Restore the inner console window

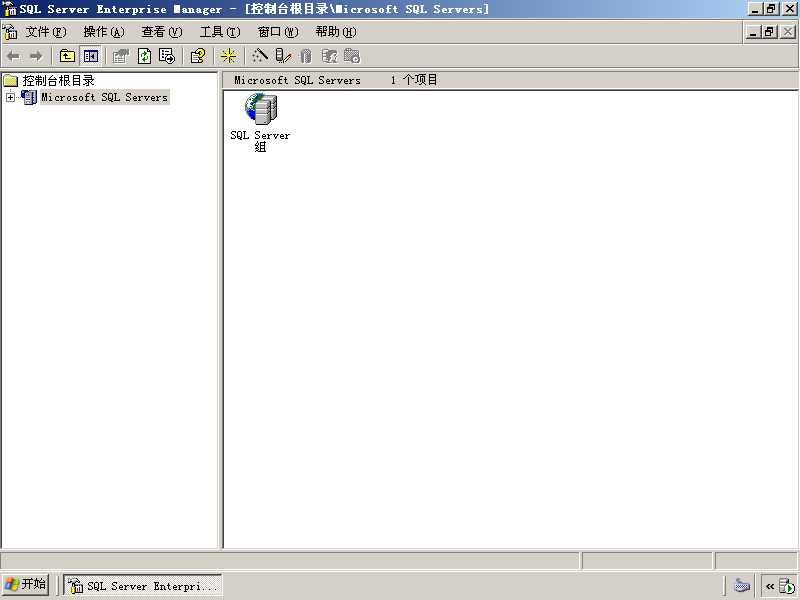coord(770,32)
